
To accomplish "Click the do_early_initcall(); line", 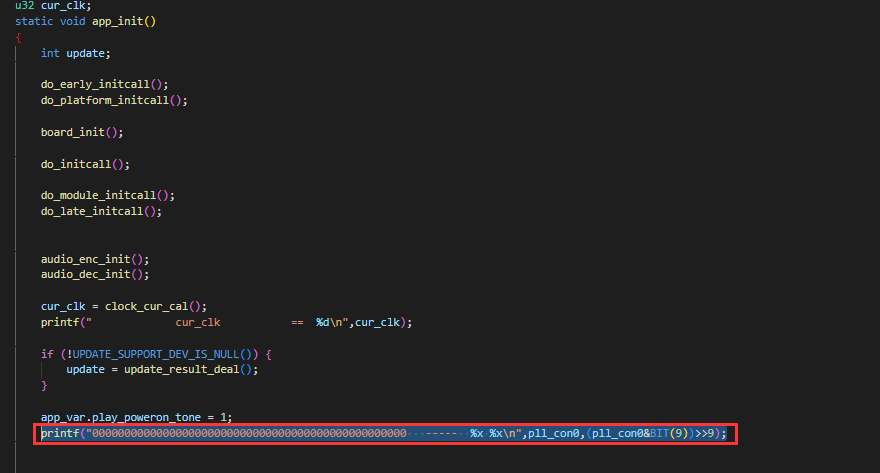I will tap(104, 84).
